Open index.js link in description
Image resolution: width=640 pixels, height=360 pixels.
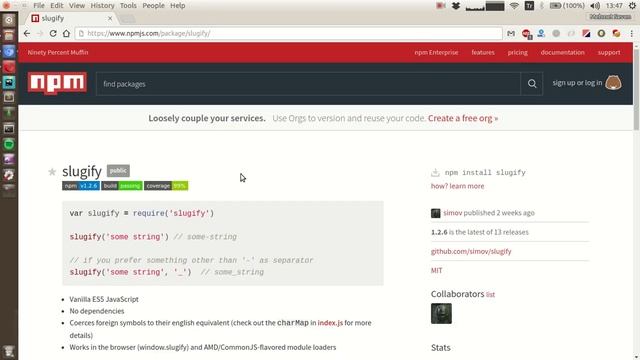[330, 323]
